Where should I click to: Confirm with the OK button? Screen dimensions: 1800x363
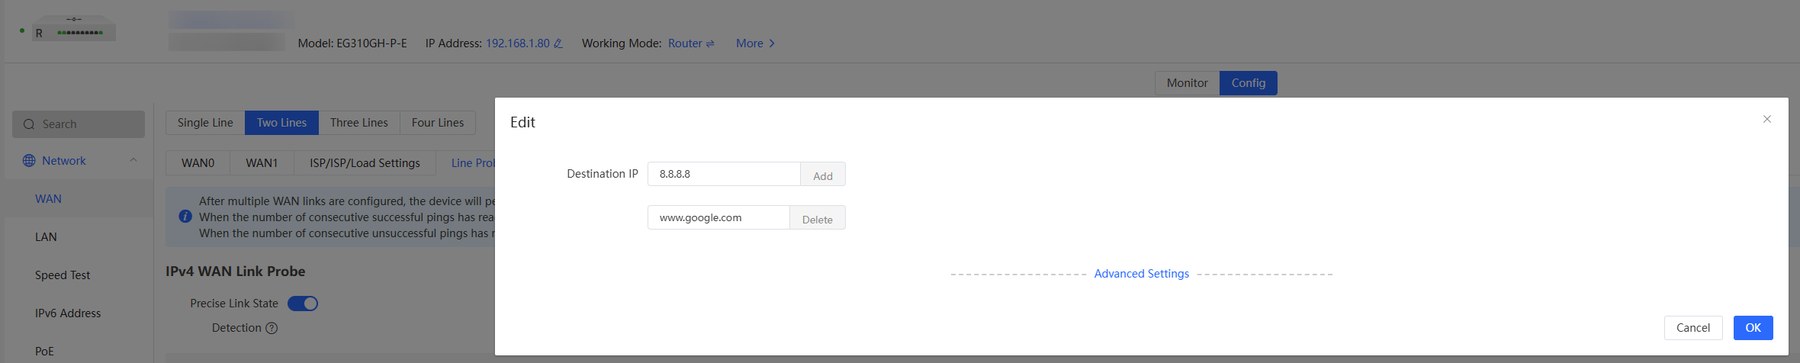coord(1753,328)
